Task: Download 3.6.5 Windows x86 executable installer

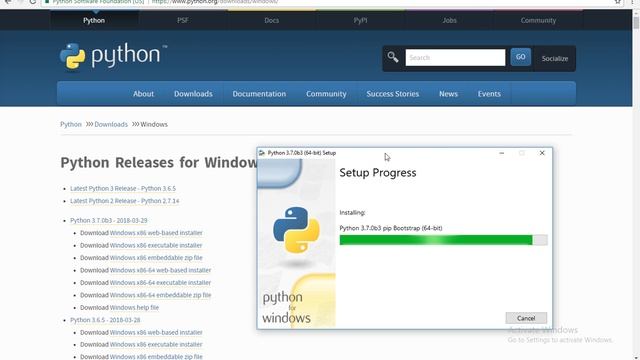Action: [156, 345]
